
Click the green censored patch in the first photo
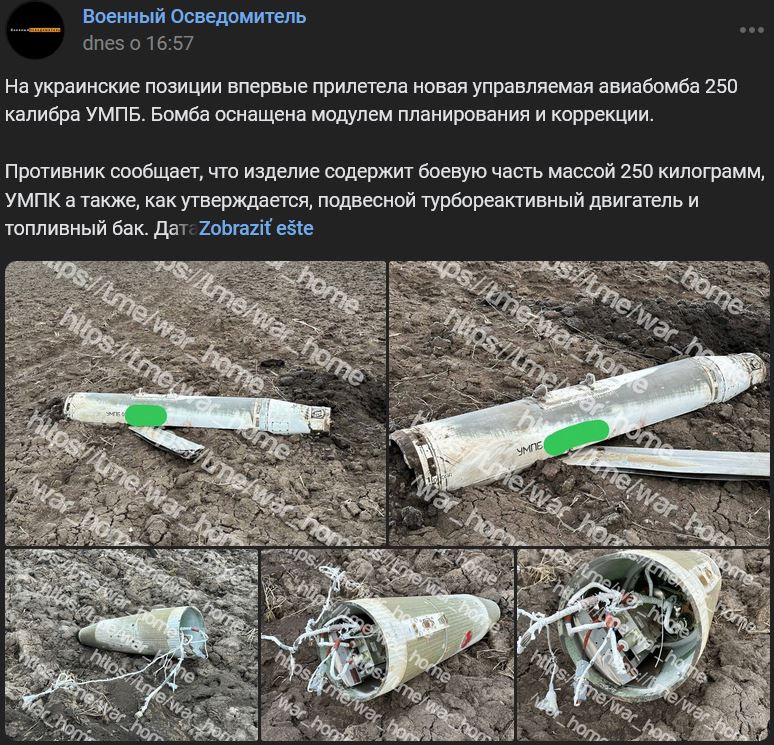[146, 415]
